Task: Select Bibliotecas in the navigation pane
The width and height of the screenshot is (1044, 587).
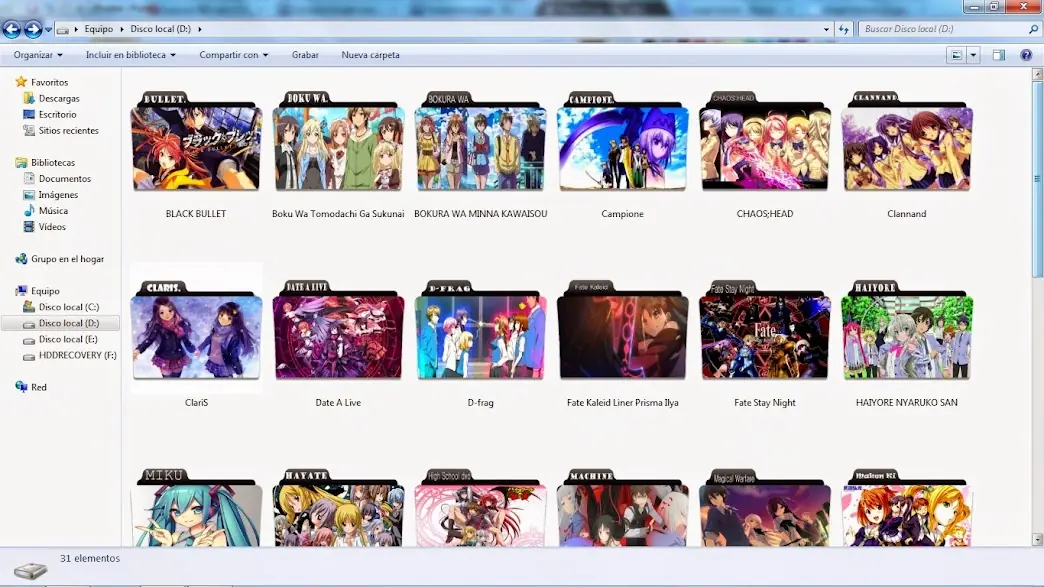Action: [53, 162]
